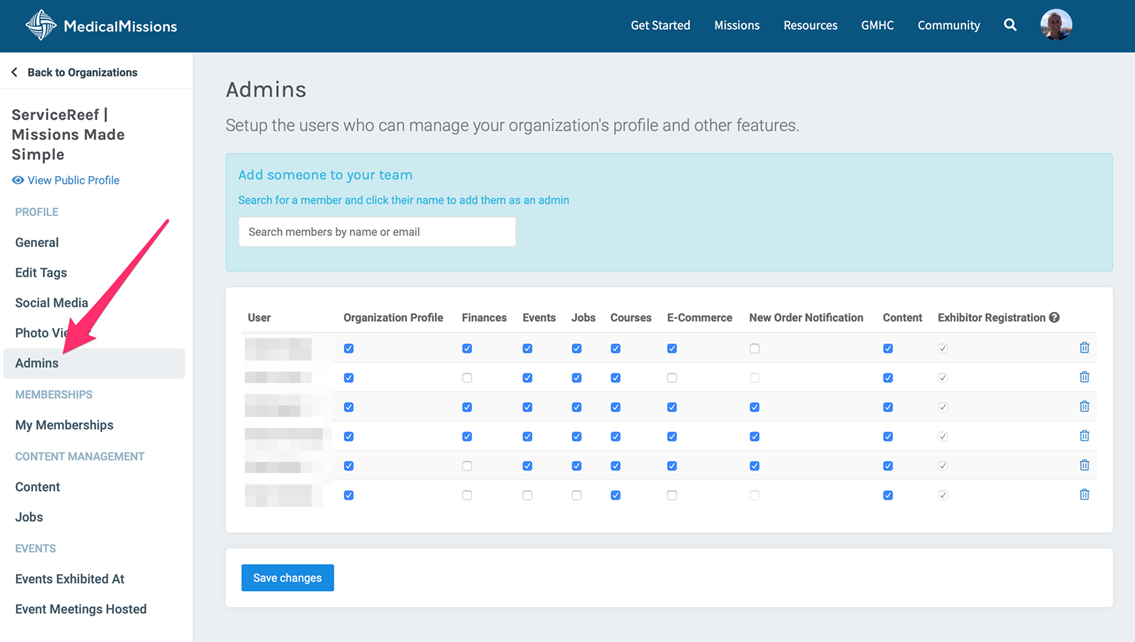Screen dimensions: 1135x642
Task: Check Finances box in second user row
Action: point(467,378)
